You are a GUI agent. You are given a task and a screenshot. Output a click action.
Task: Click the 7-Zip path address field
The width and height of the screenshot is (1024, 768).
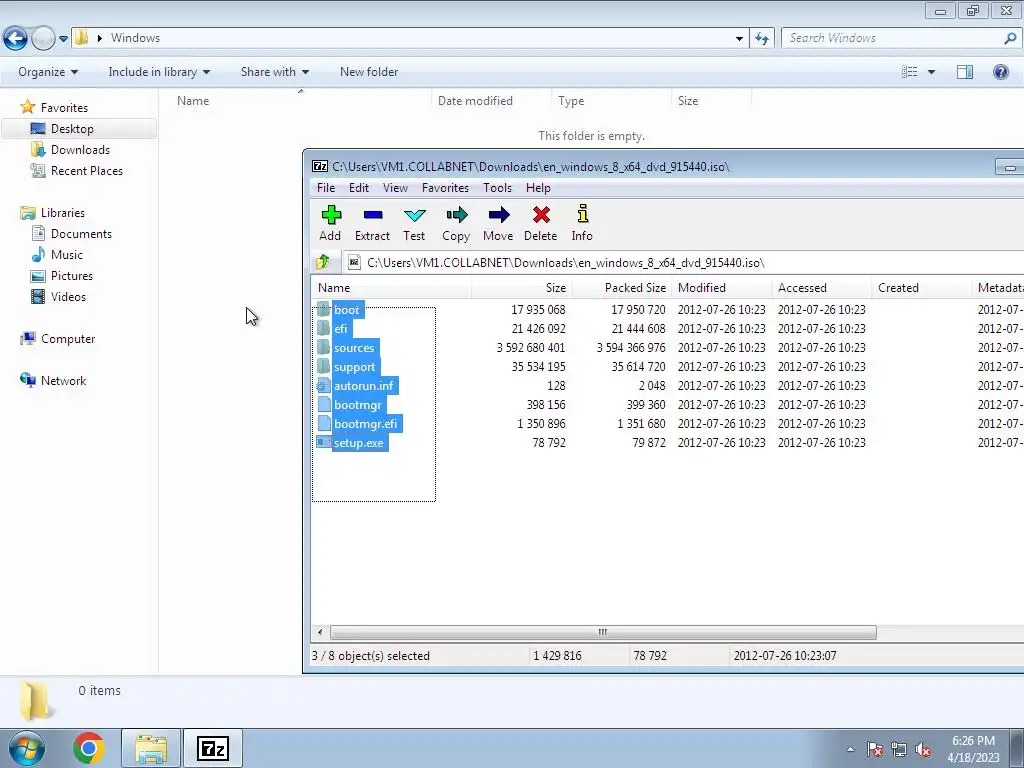pos(682,263)
